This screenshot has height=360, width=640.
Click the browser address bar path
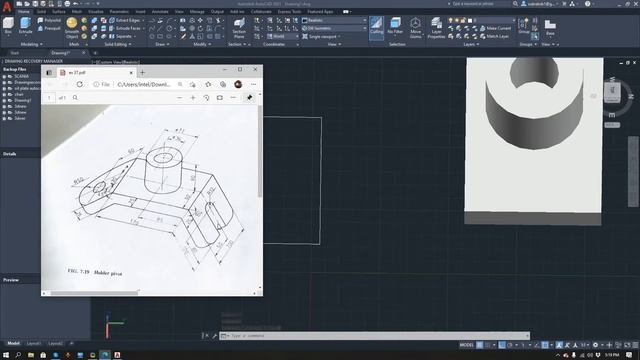click(144, 84)
